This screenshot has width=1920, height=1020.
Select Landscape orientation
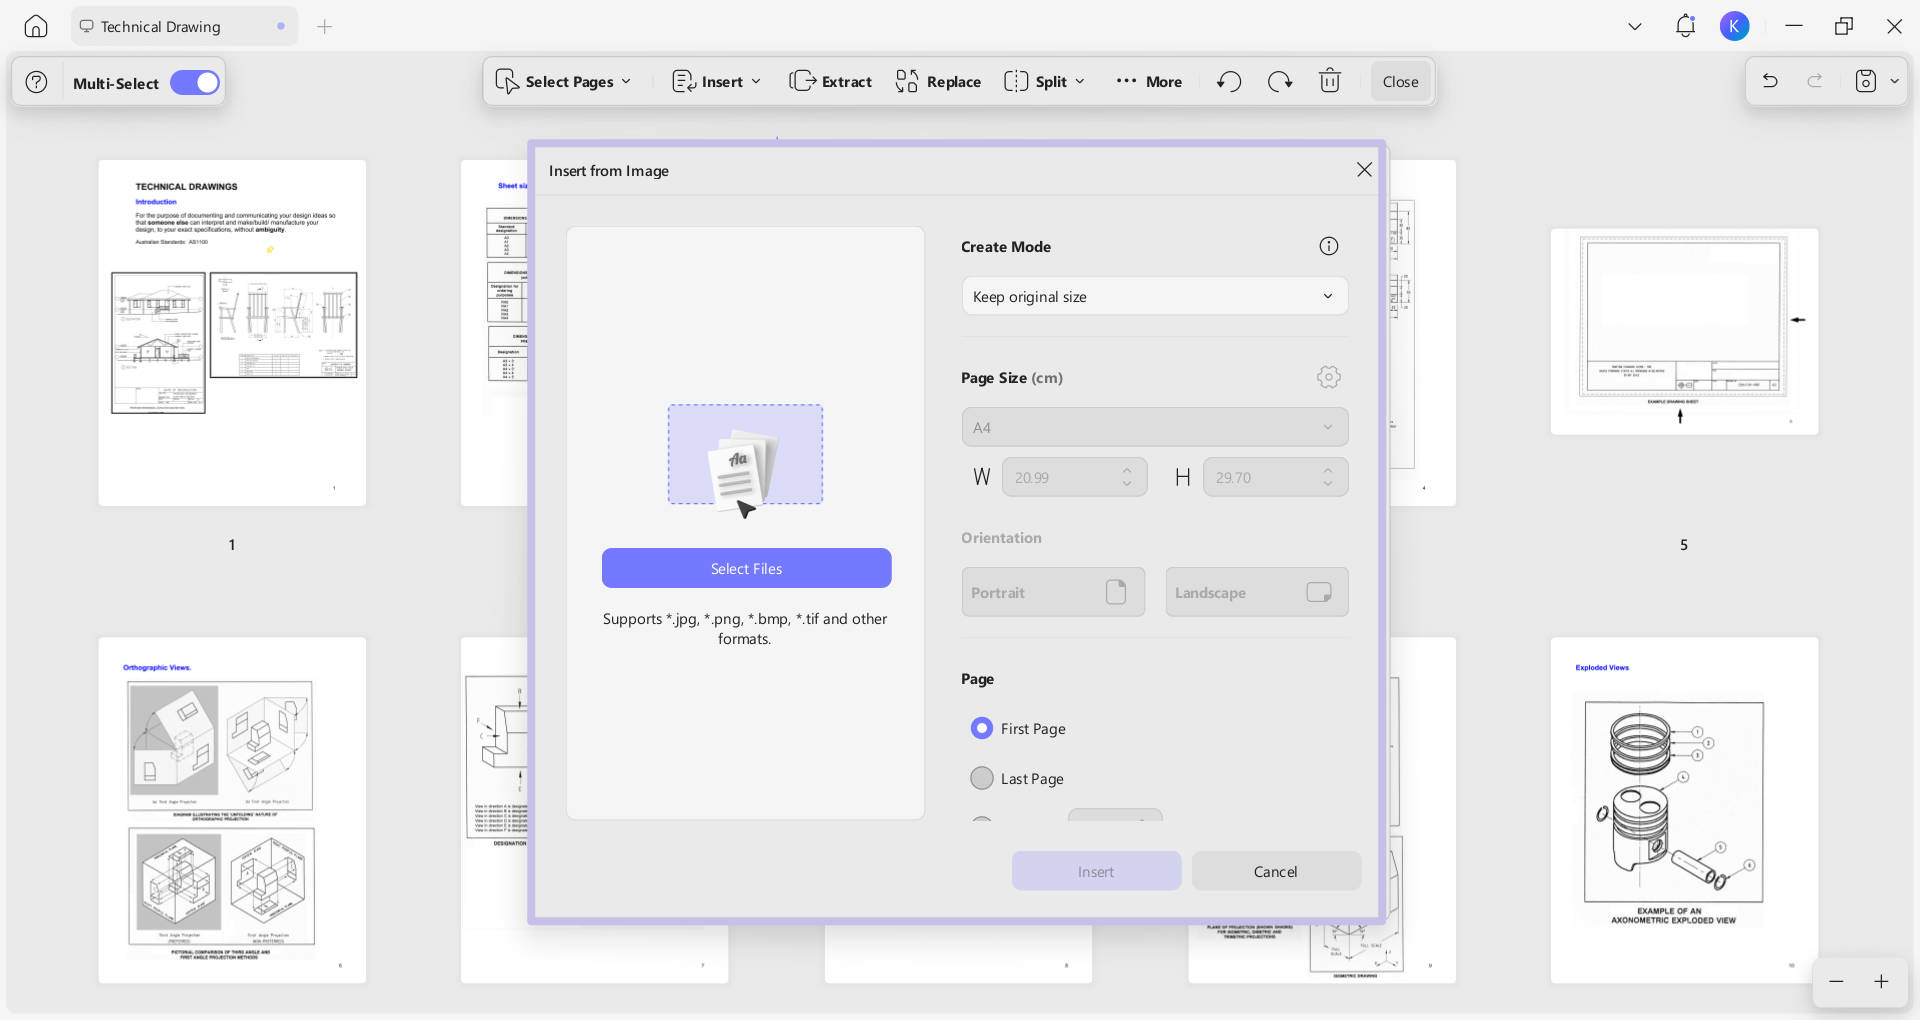[x=1257, y=592]
